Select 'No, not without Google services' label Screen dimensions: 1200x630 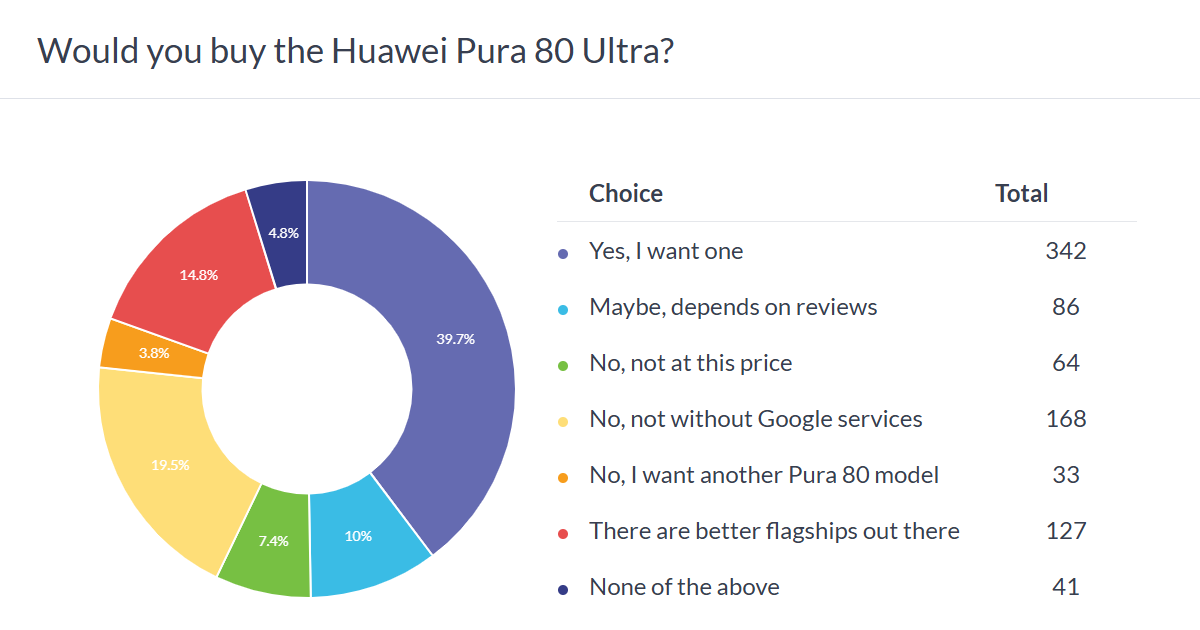coord(756,419)
